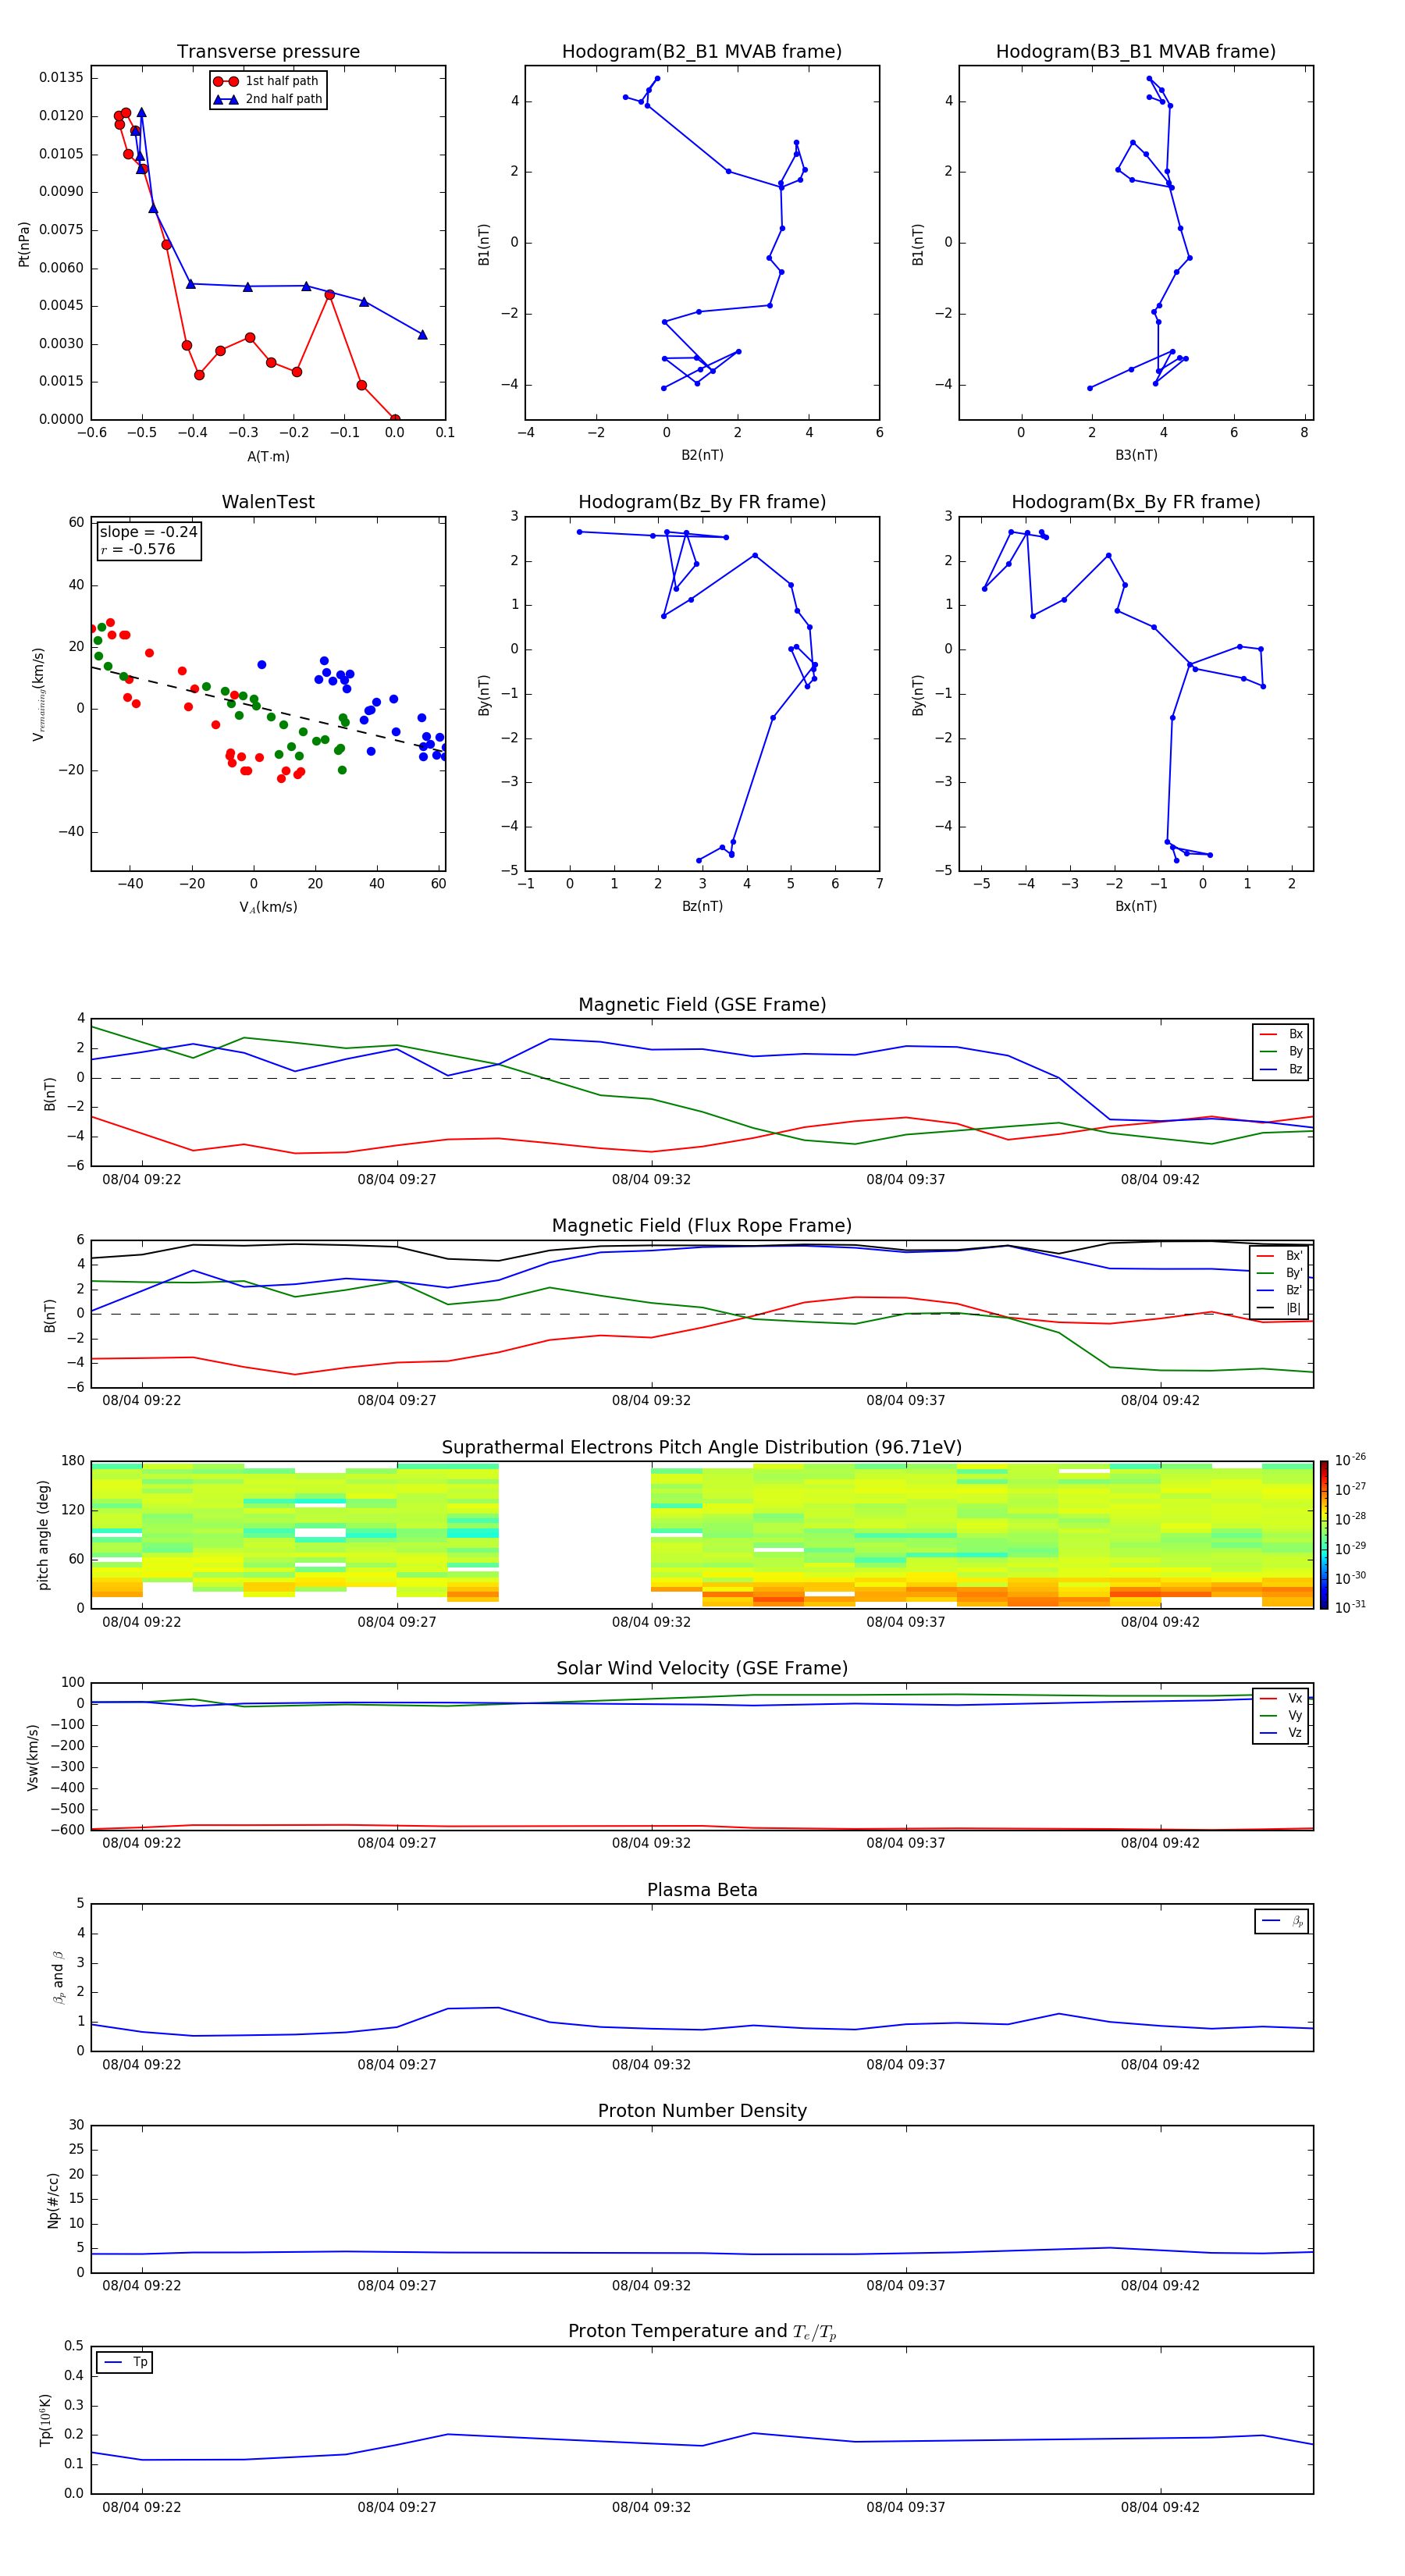
Task: Click 'Hodogram(B2_B1 MVAB frame)' title
Action: coord(702,52)
